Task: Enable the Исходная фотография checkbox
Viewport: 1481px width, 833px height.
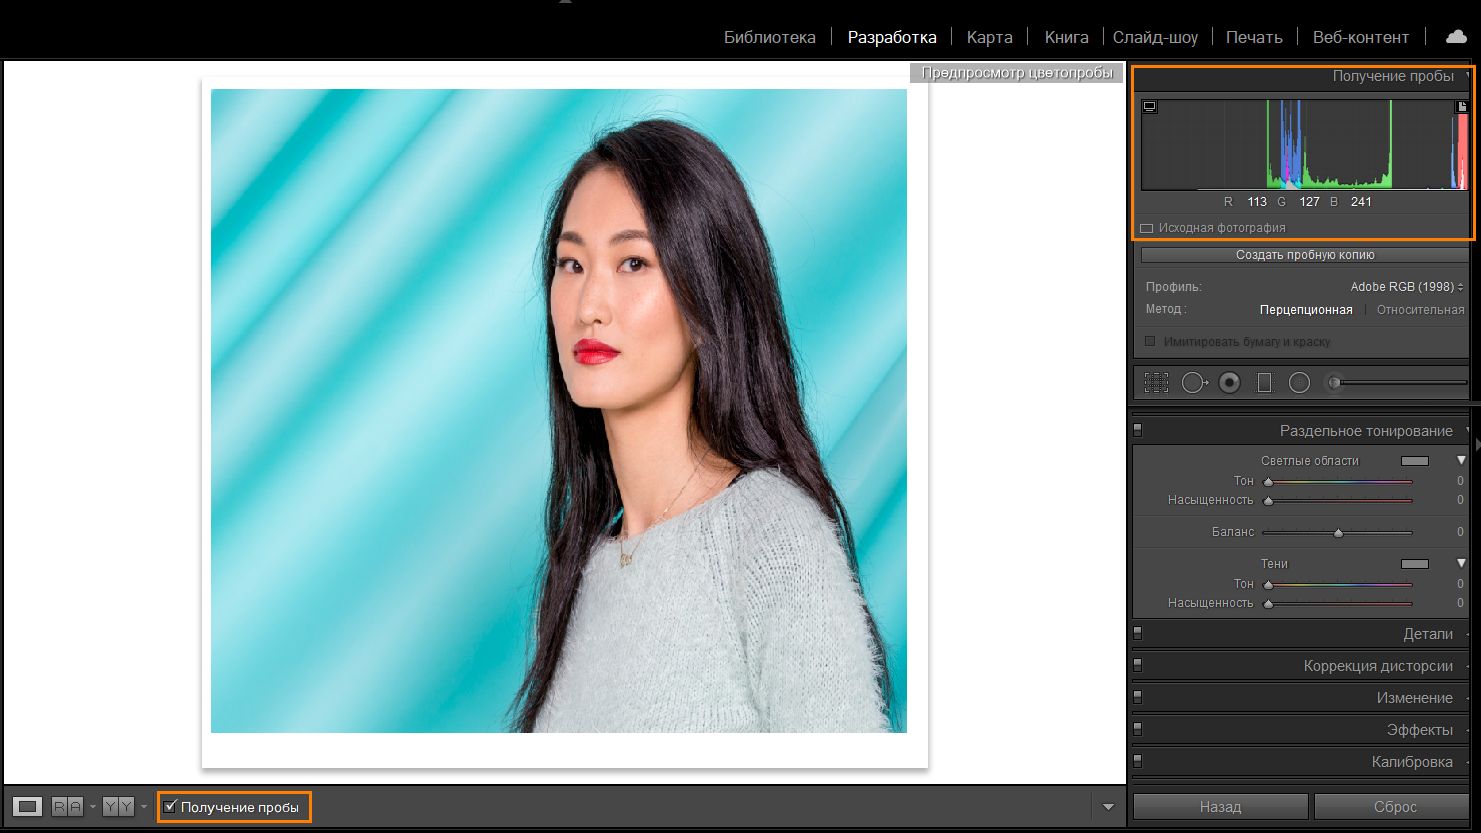Action: 1146,227
